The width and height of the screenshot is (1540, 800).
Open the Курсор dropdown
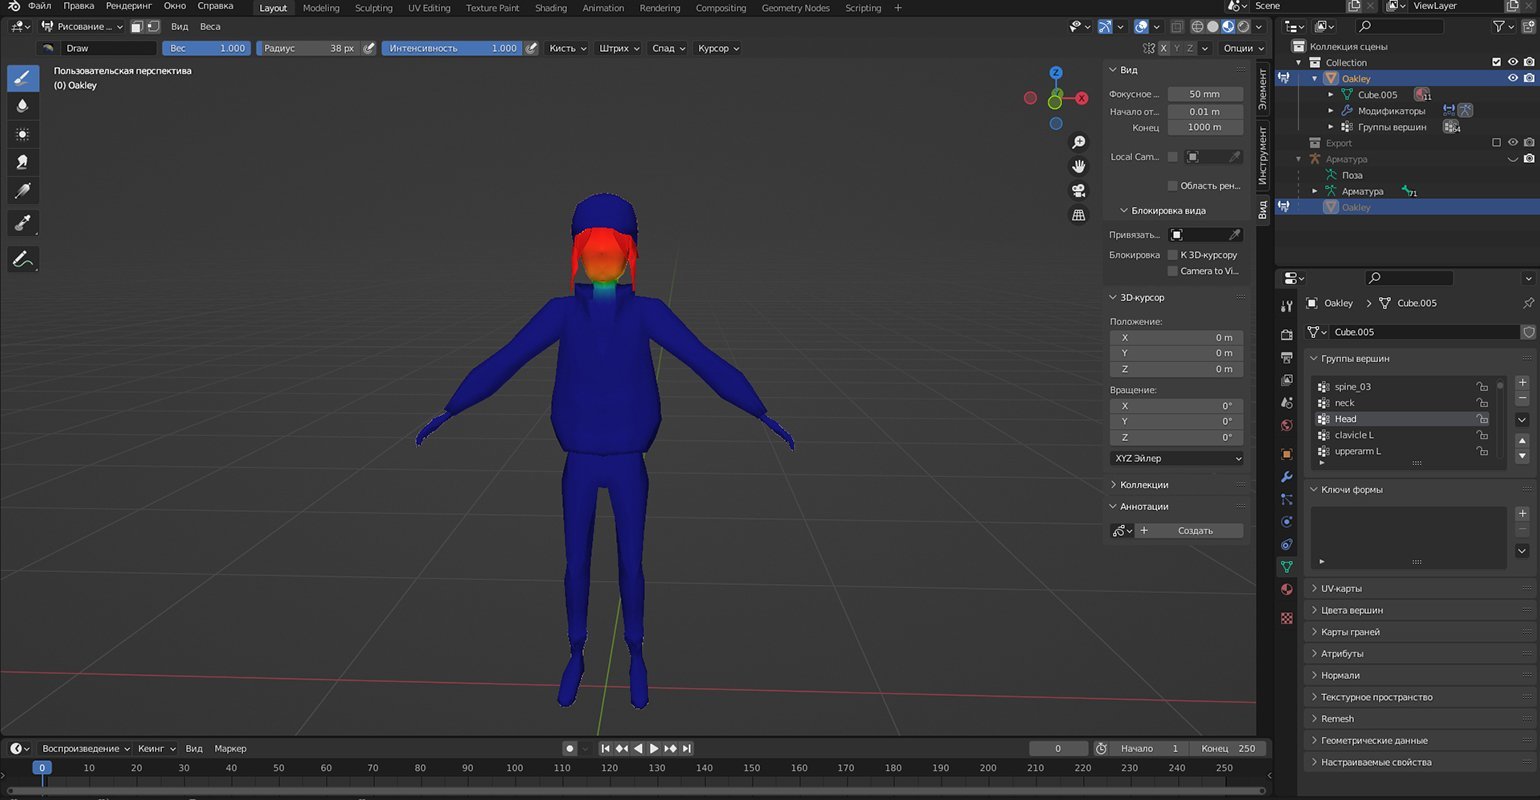point(718,48)
